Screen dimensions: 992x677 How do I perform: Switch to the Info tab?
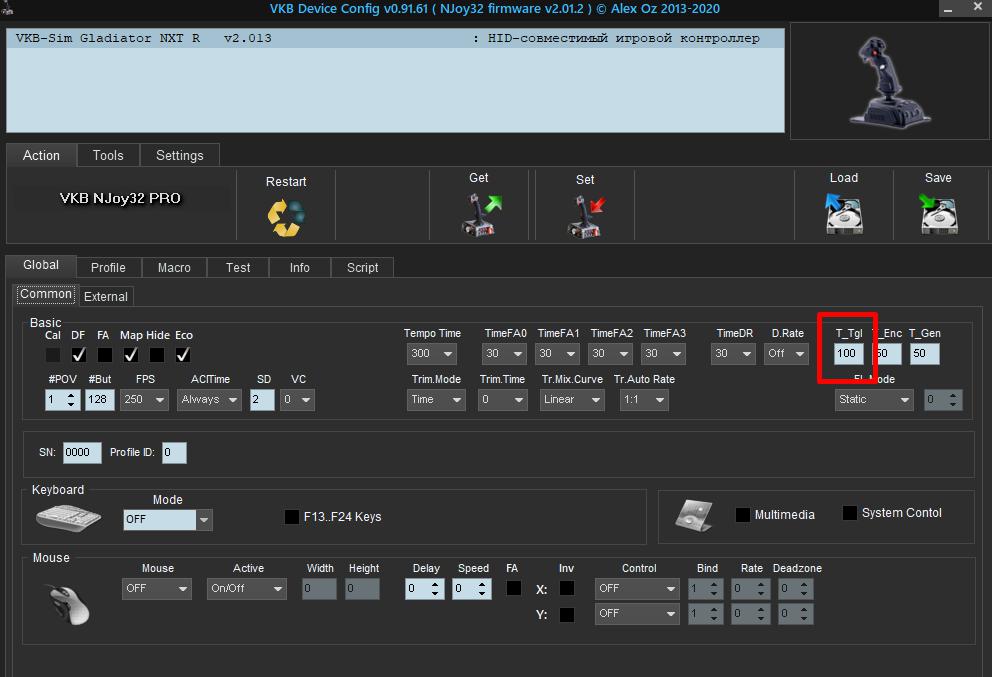click(299, 268)
